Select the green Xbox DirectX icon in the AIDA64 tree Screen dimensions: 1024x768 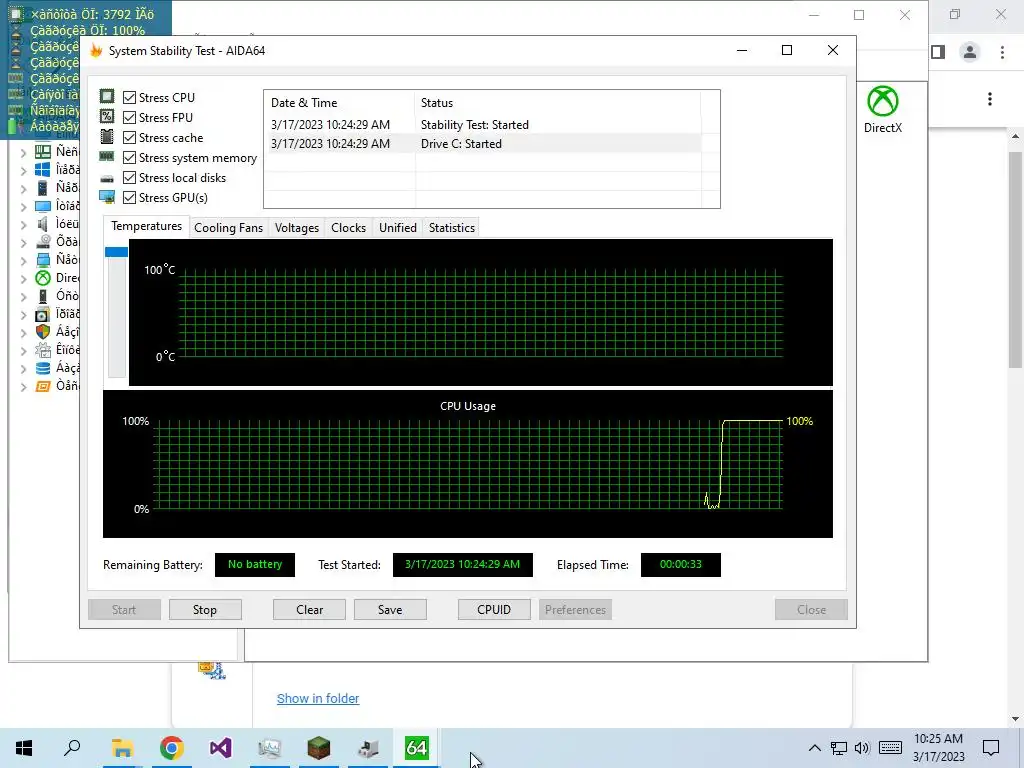click(42, 278)
